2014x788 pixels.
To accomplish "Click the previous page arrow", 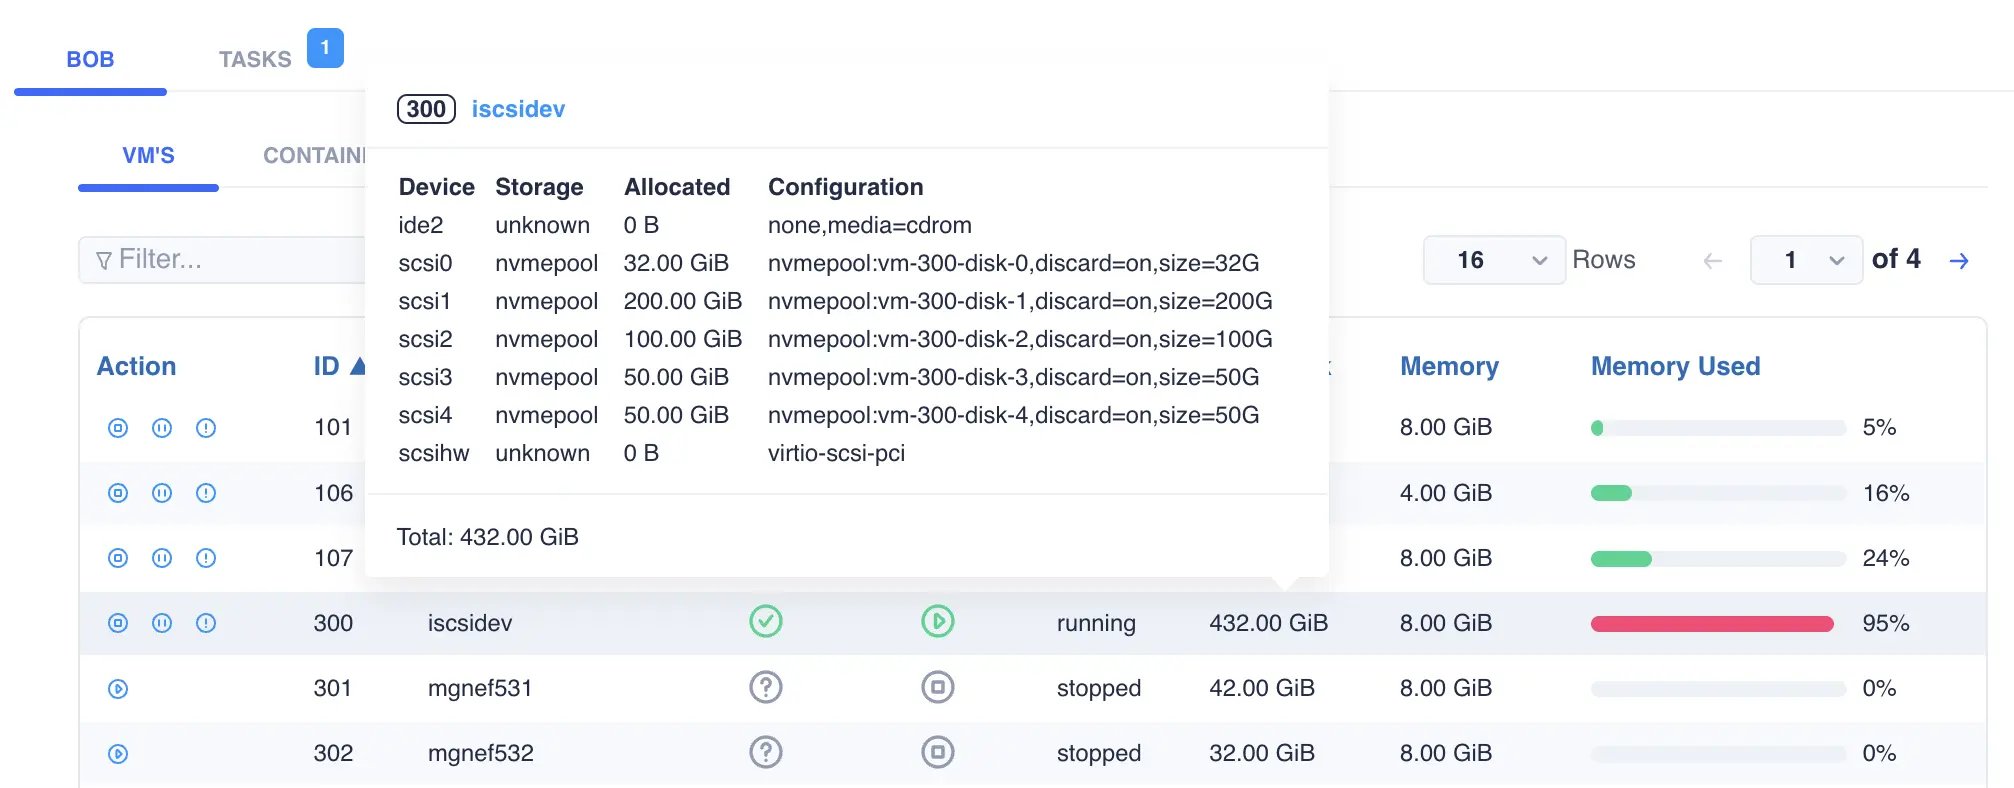I will pos(1713,261).
